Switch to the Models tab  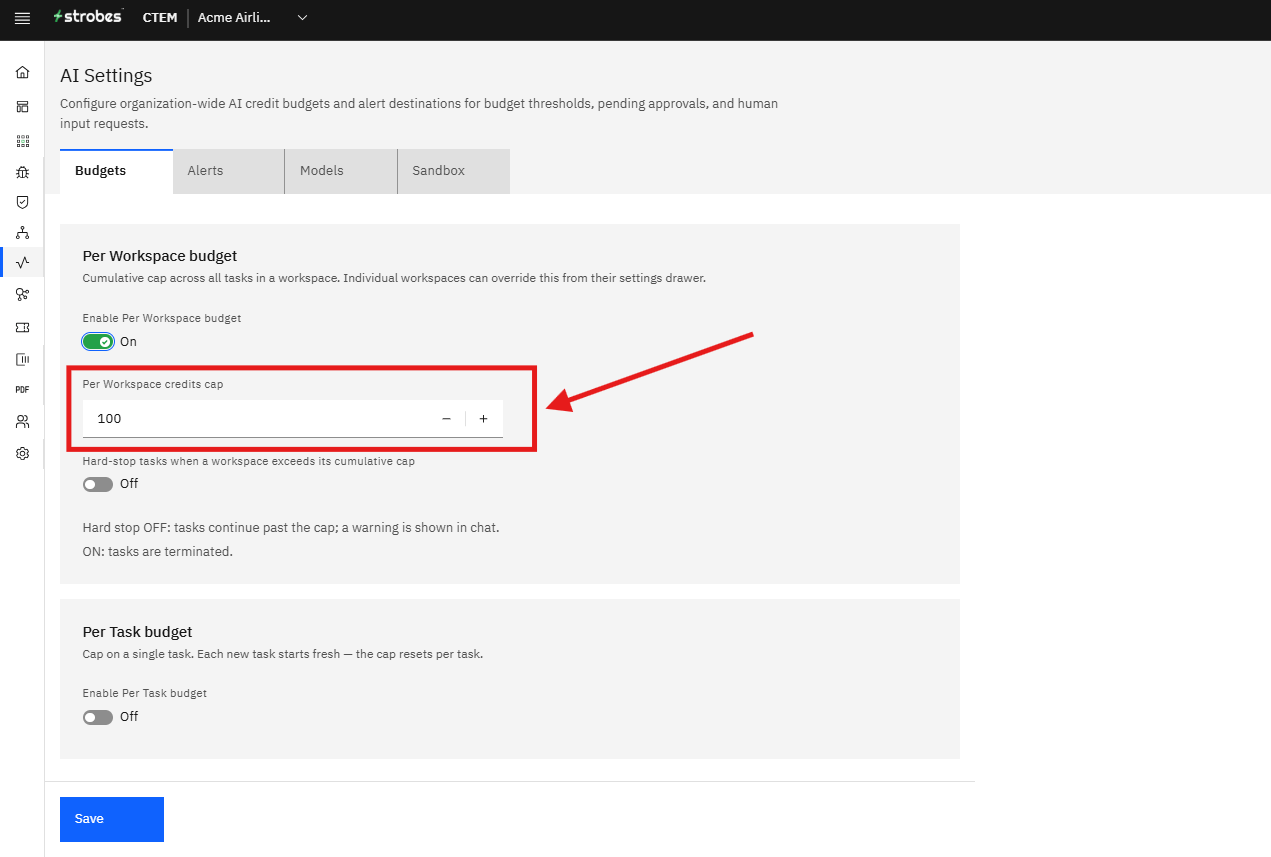click(341, 171)
